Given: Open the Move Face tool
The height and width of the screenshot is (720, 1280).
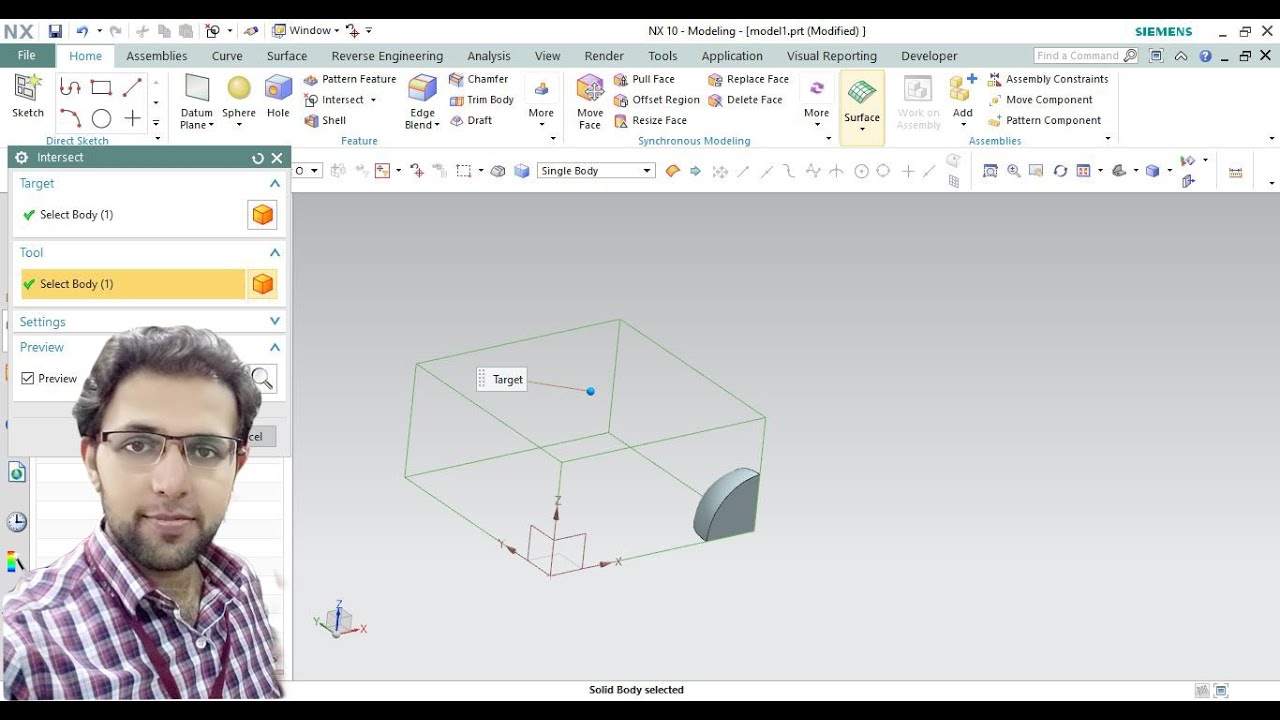Looking at the screenshot, I should click(590, 101).
